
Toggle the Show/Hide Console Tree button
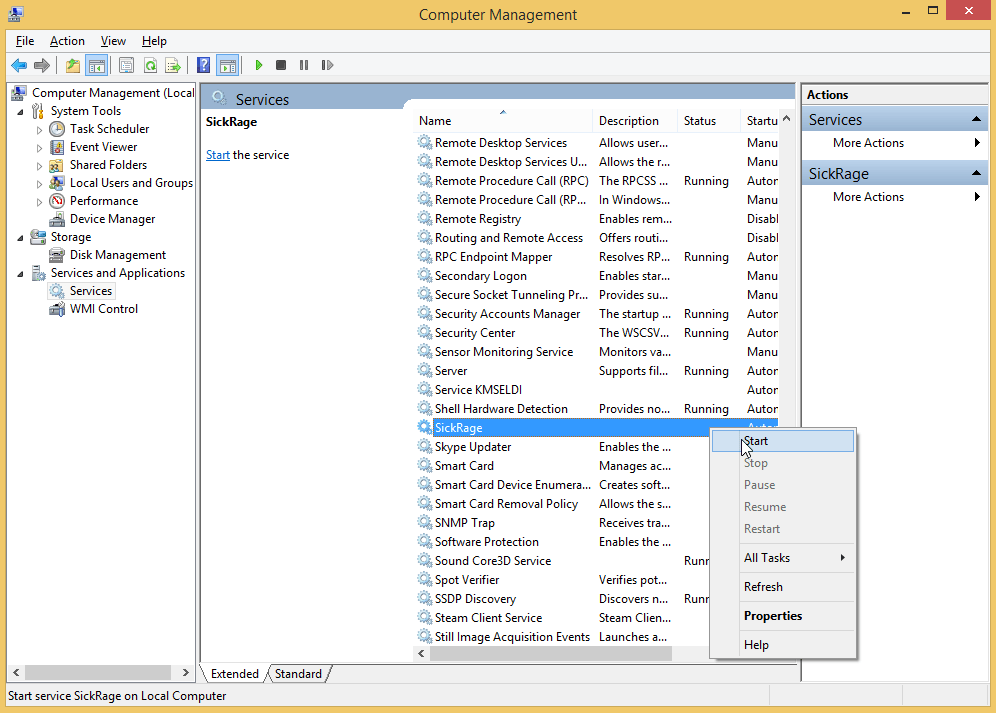pos(96,65)
